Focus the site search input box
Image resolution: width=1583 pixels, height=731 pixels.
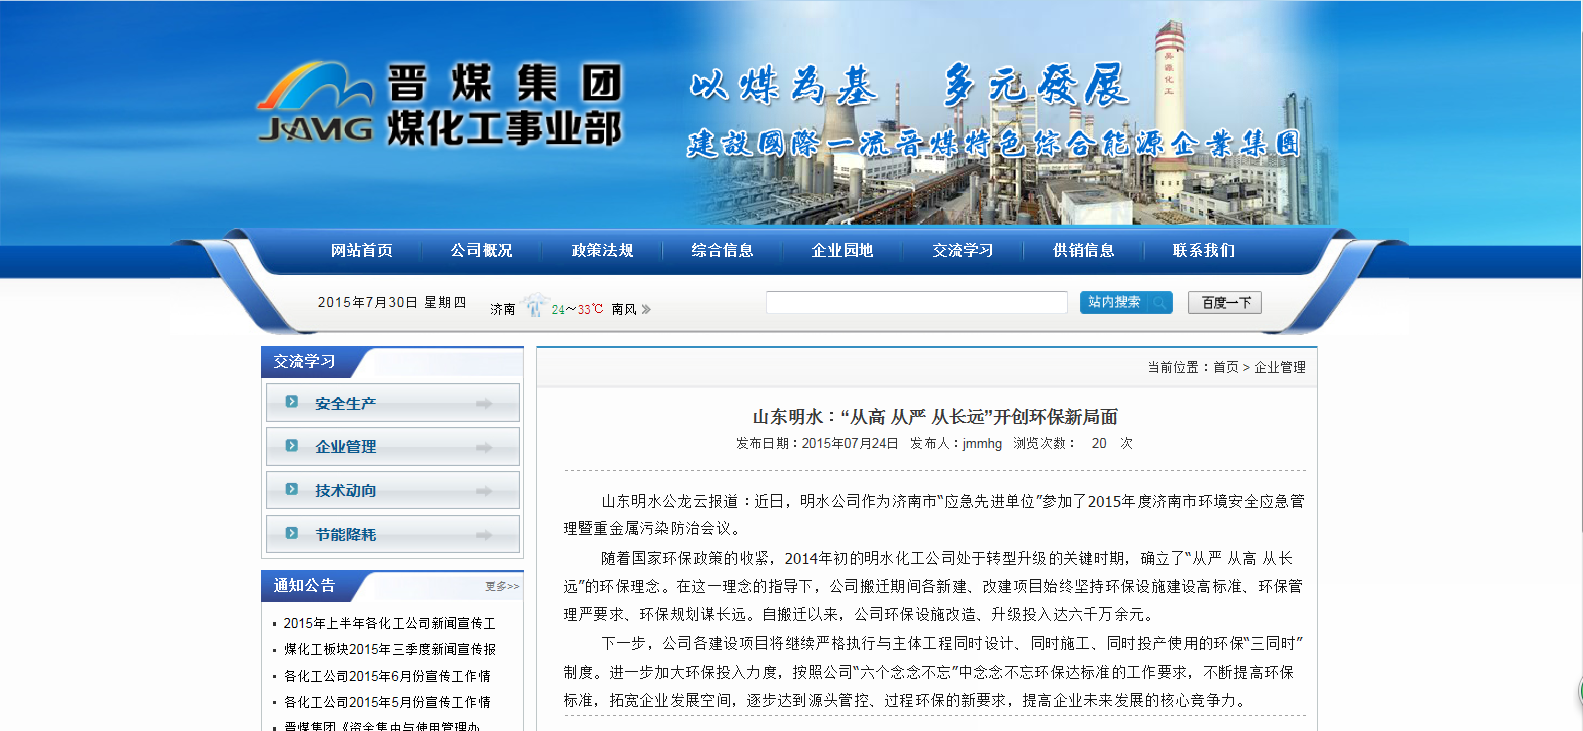pyautogui.click(x=917, y=302)
